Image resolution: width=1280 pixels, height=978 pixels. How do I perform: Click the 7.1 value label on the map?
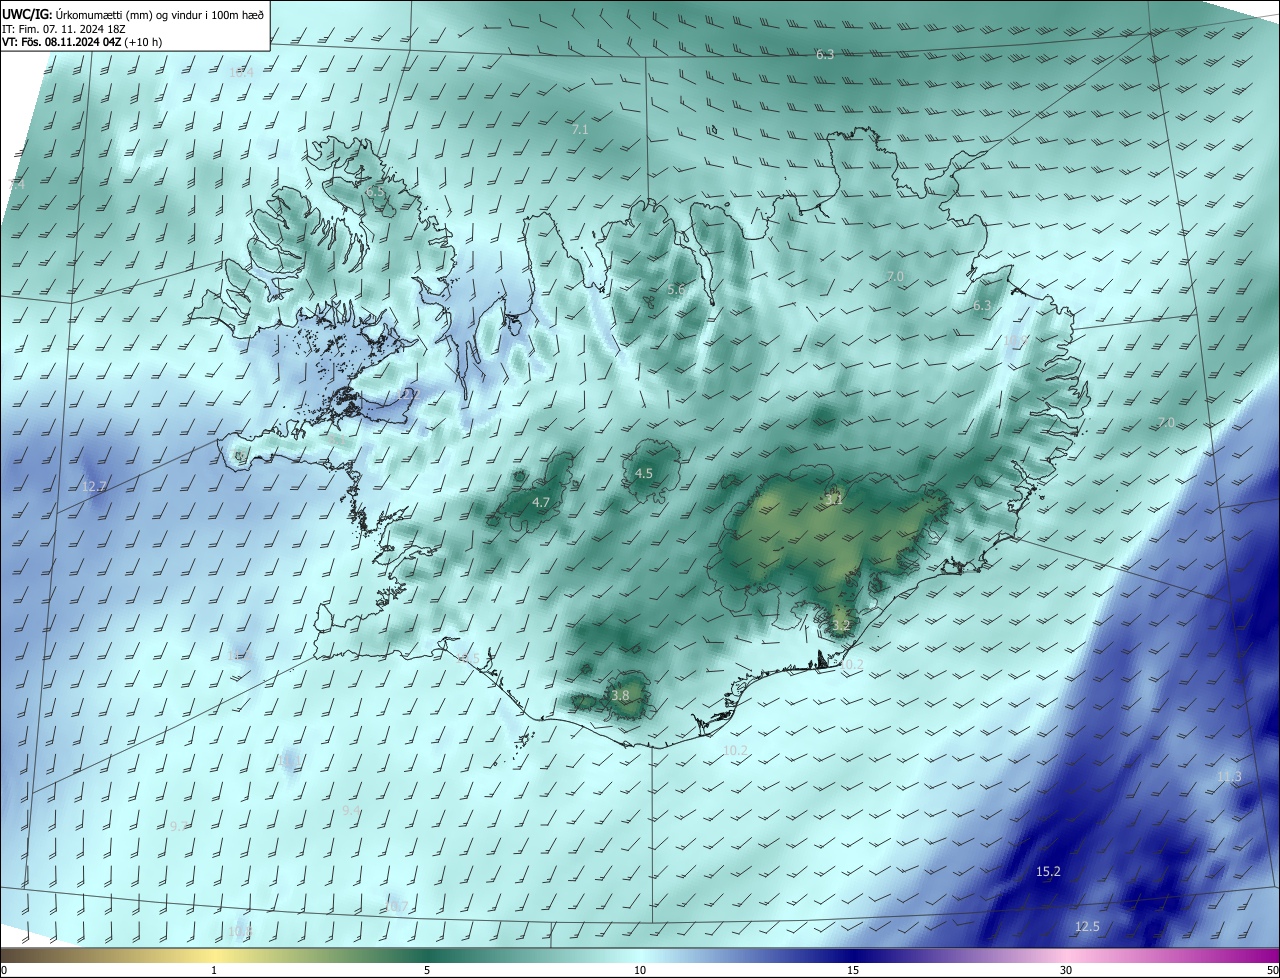click(x=580, y=130)
